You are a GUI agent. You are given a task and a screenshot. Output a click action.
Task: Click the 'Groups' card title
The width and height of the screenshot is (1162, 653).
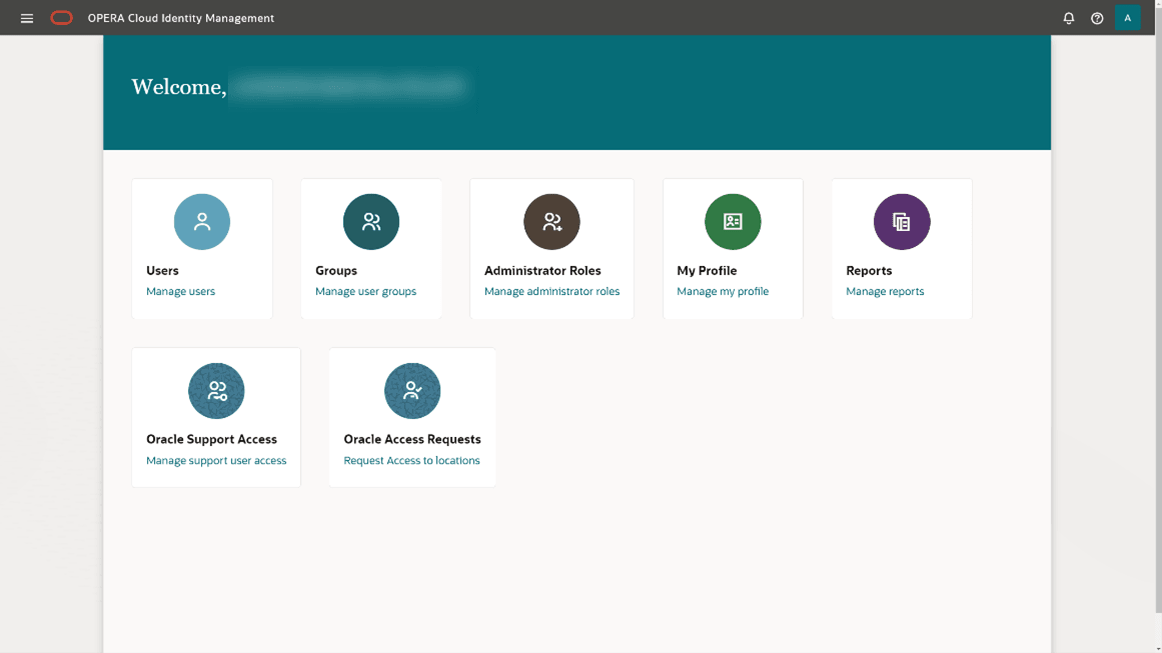pyautogui.click(x=336, y=271)
